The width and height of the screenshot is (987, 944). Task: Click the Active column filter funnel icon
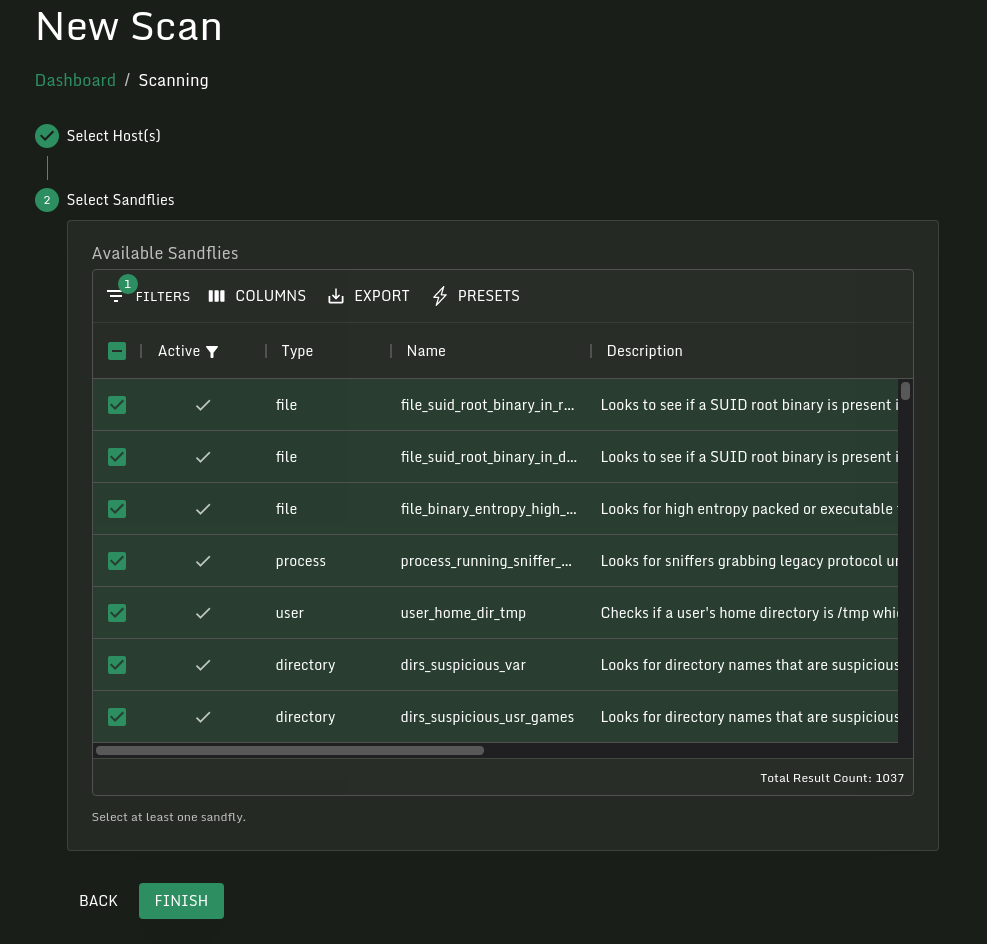[x=212, y=352]
